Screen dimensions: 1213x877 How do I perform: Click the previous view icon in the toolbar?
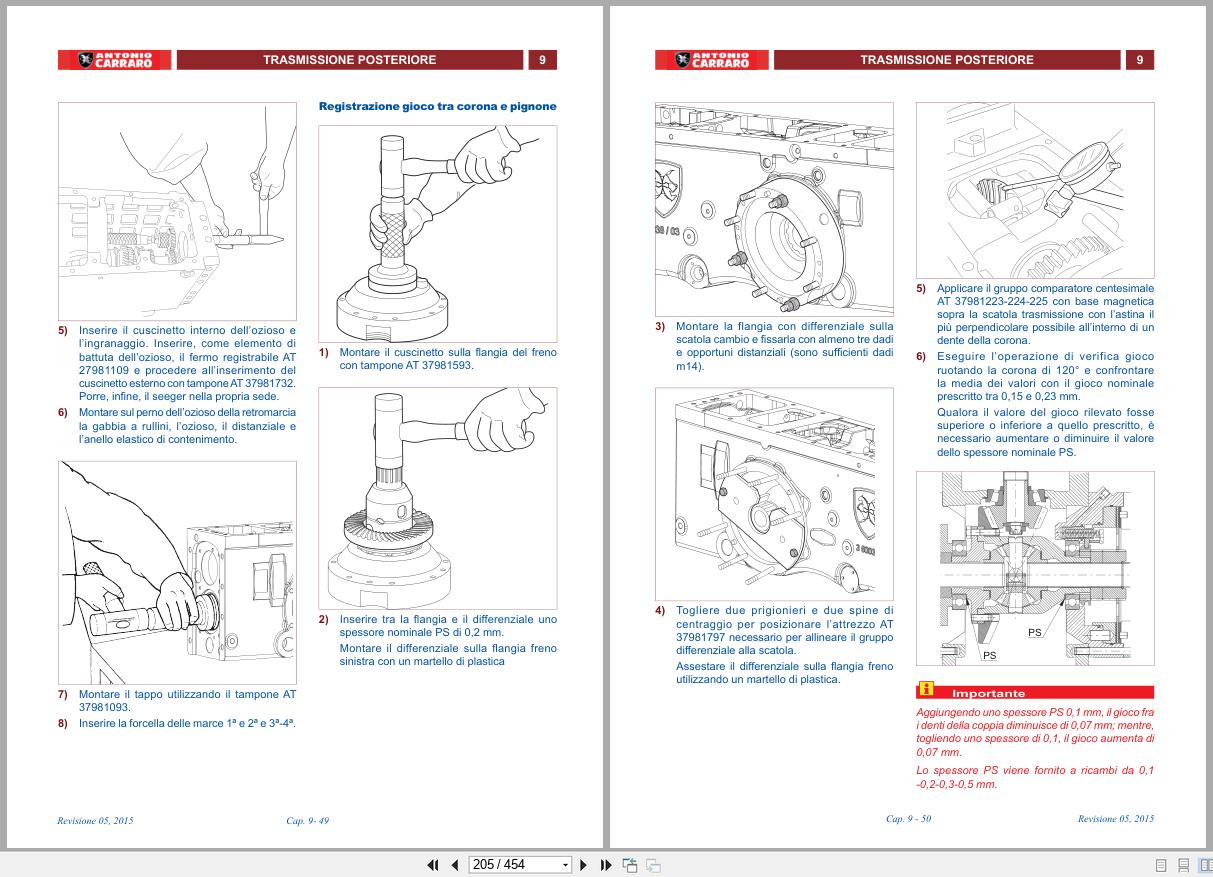pyautogui.click(x=630, y=865)
